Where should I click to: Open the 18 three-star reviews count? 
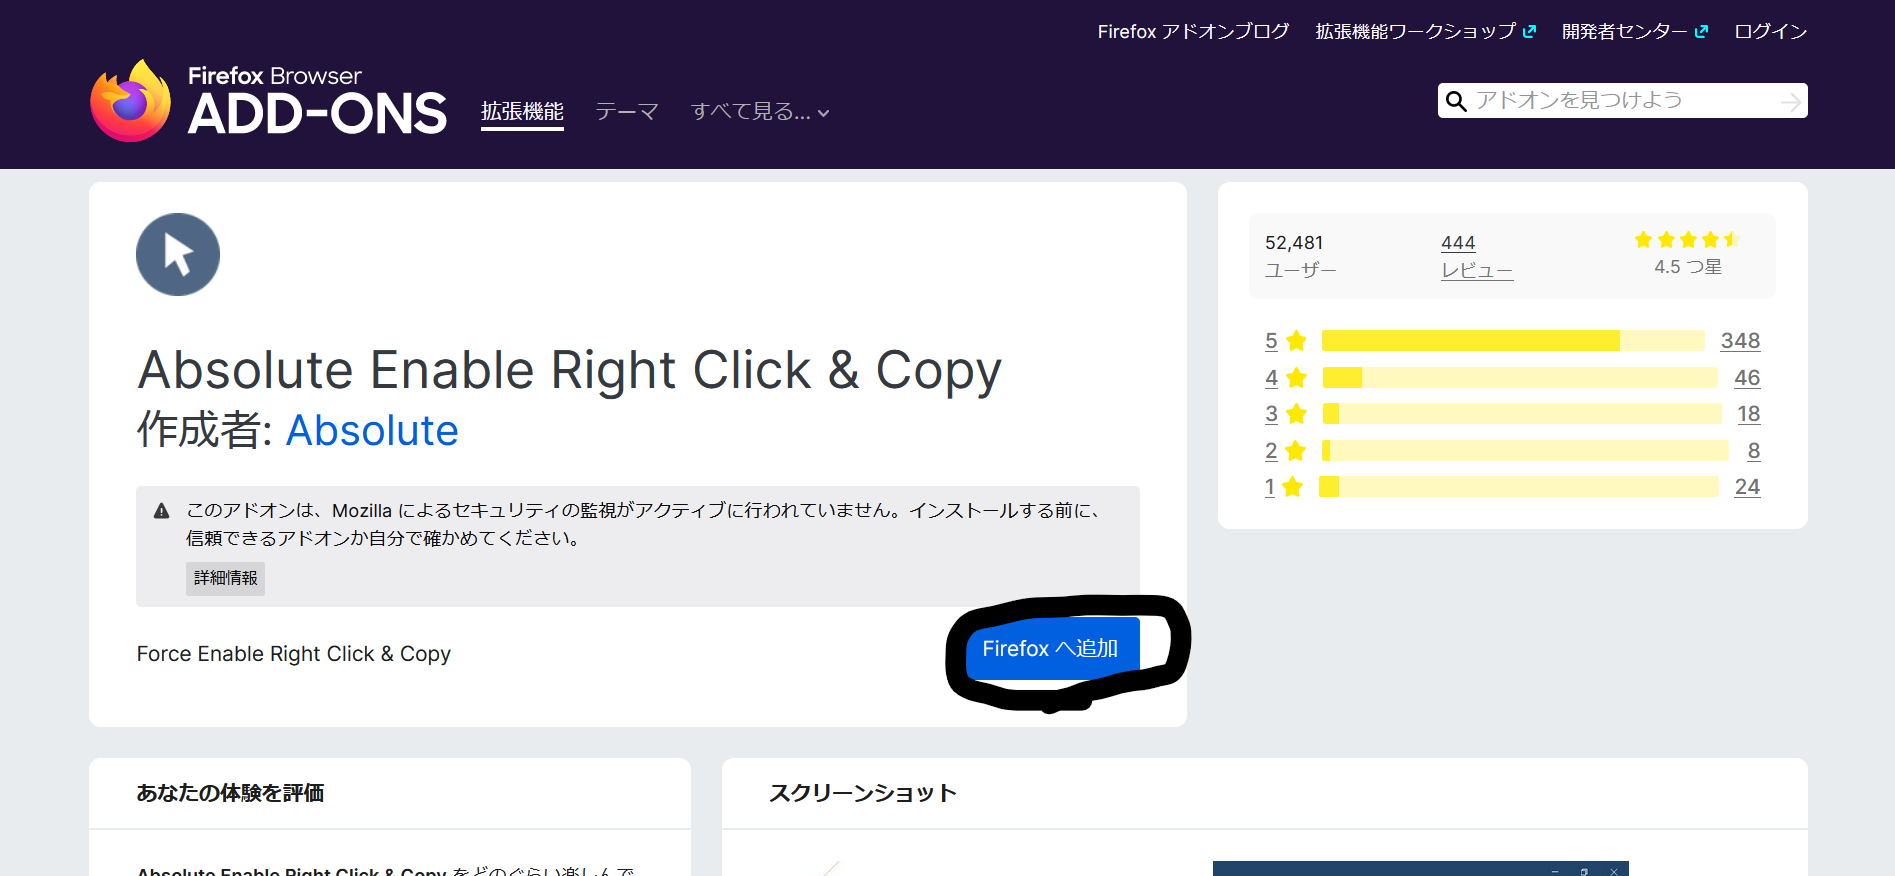point(1748,414)
